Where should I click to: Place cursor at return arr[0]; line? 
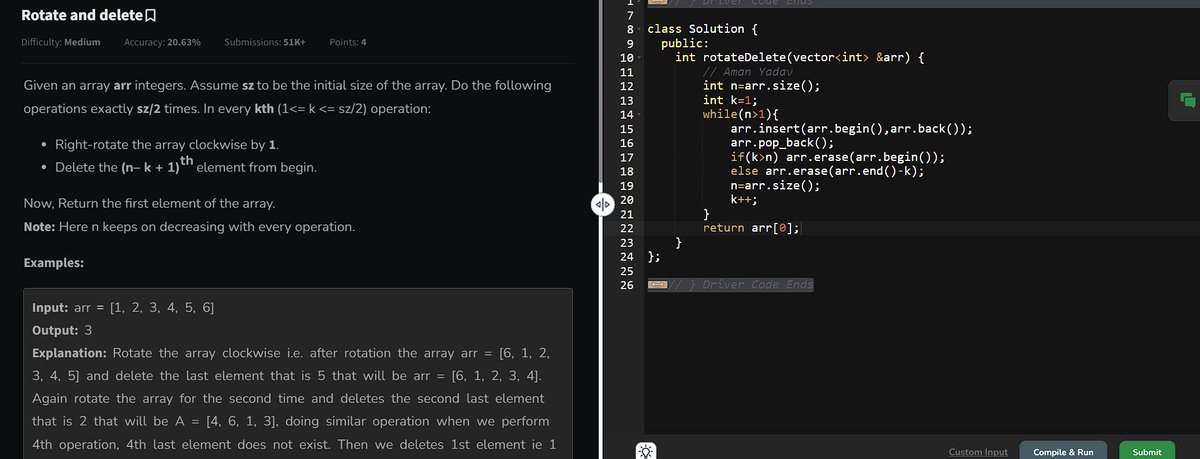click(x=750, y=228)
